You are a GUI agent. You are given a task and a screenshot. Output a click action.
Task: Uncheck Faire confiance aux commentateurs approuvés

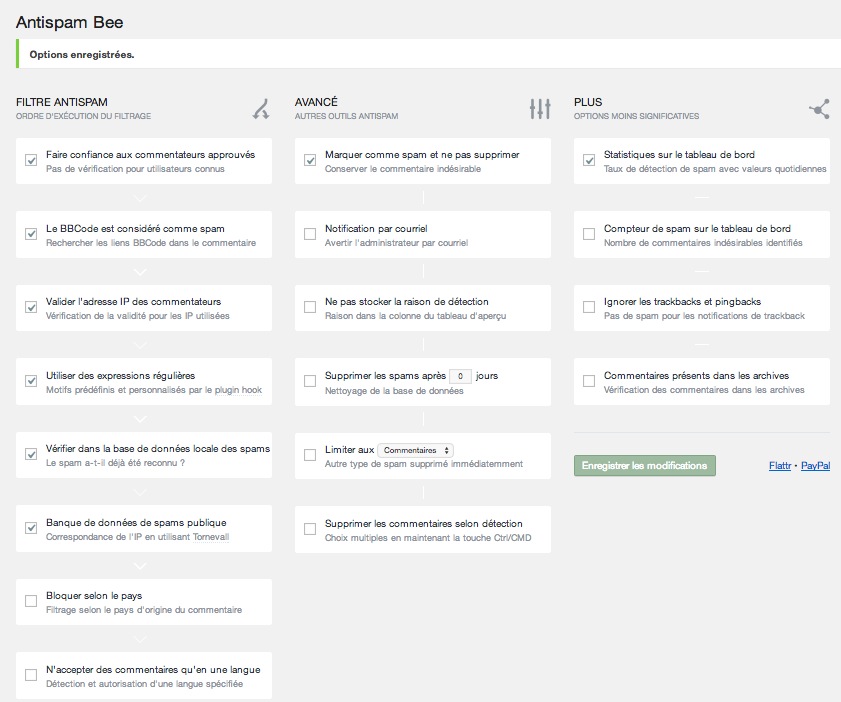tap(31, 160)
